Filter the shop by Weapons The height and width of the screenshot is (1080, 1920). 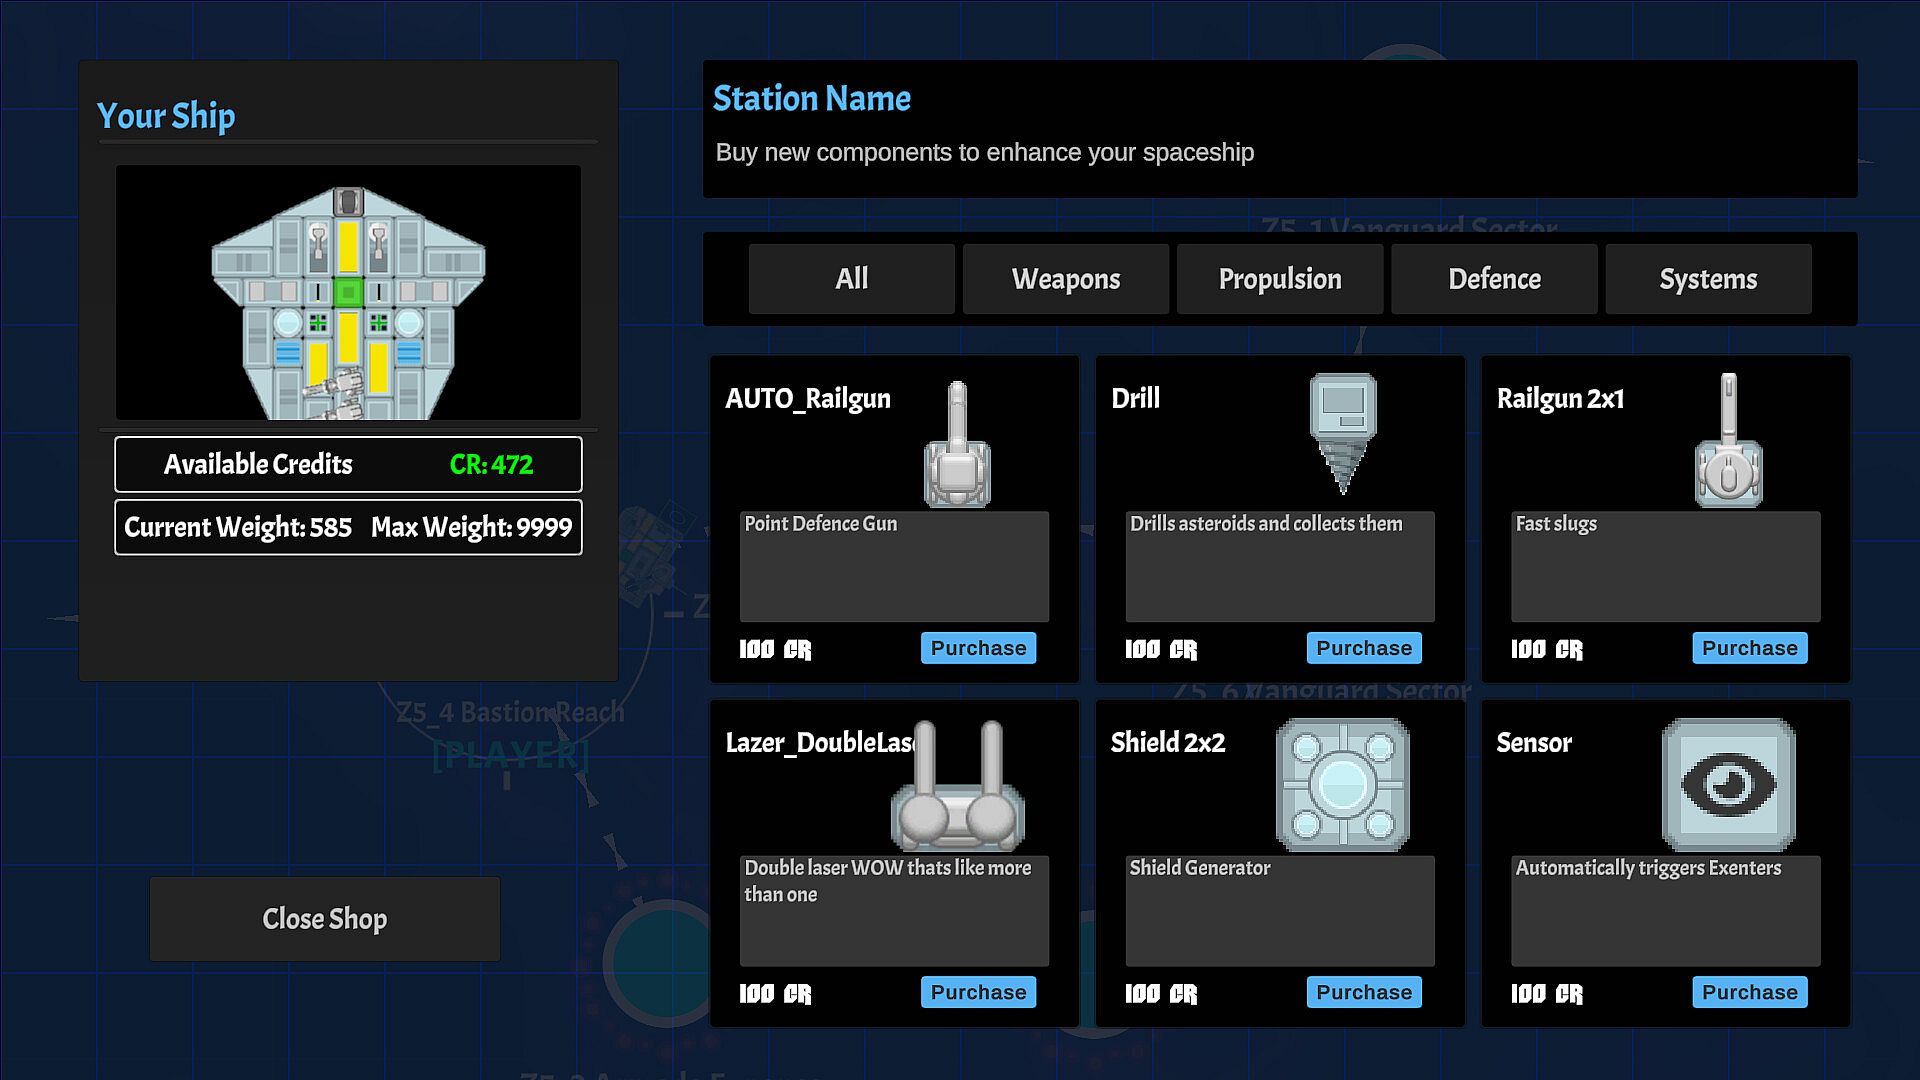(1065, 279)
